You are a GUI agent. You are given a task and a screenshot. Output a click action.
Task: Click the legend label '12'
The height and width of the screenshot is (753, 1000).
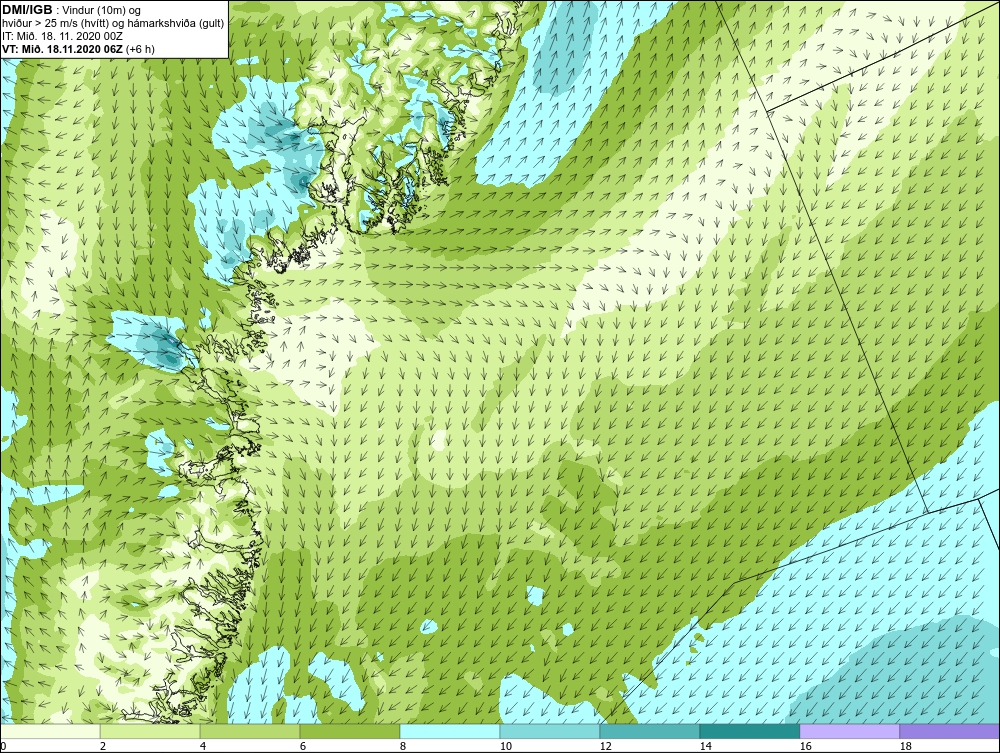click(606, 746)
